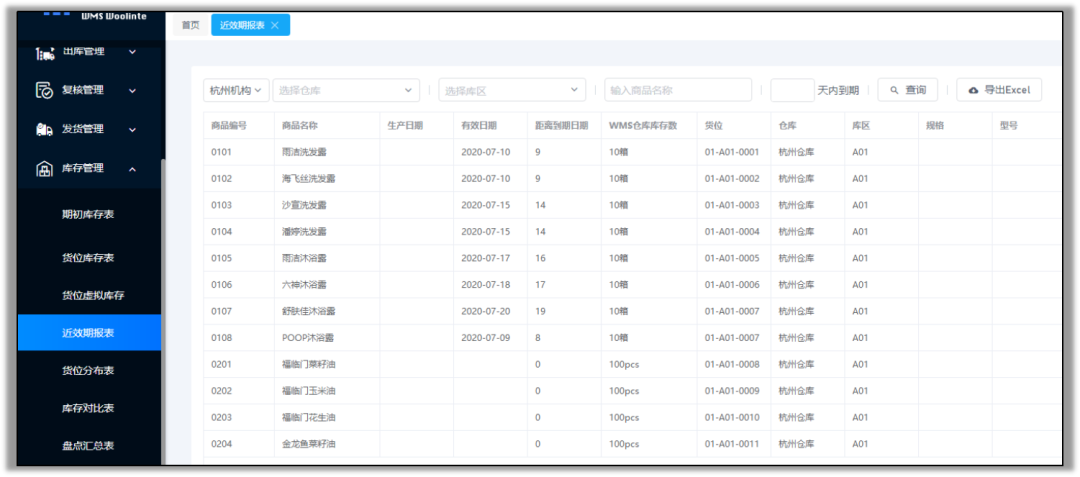
Task: Click the 复核管理 checklist icon
Action: 44,90
